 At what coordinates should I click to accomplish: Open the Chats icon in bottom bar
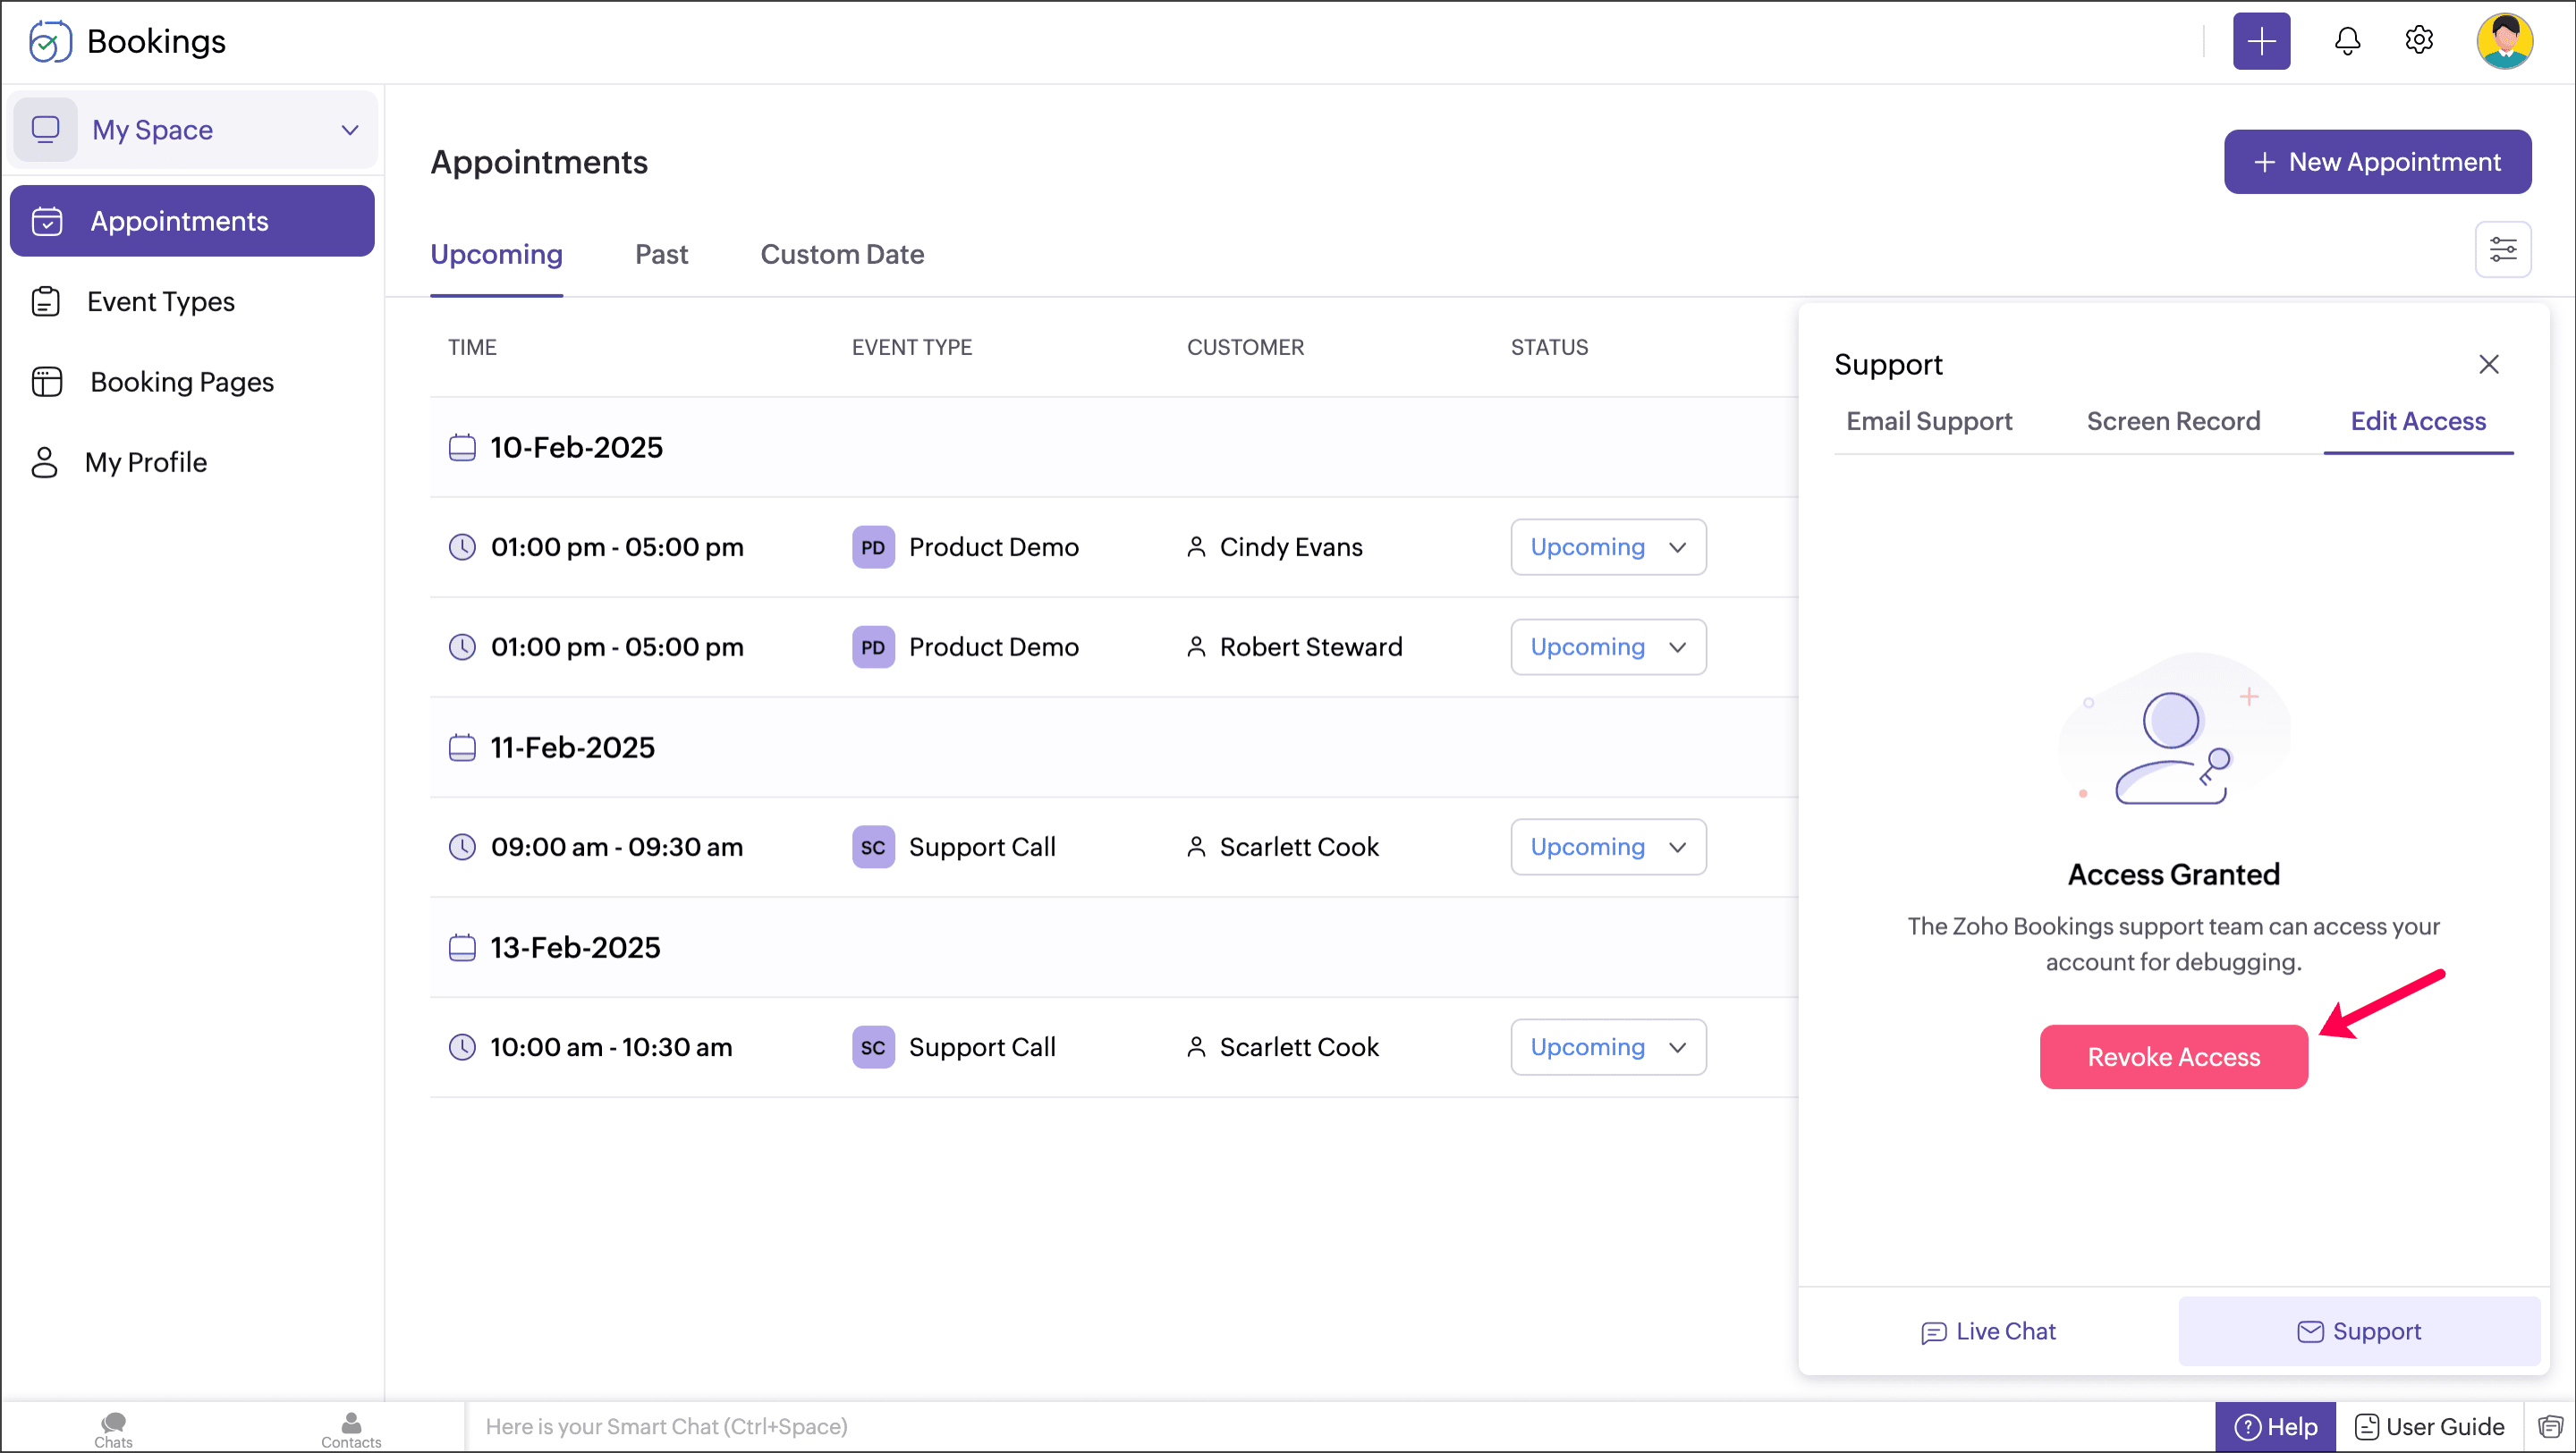click(x=113, y=1427)
